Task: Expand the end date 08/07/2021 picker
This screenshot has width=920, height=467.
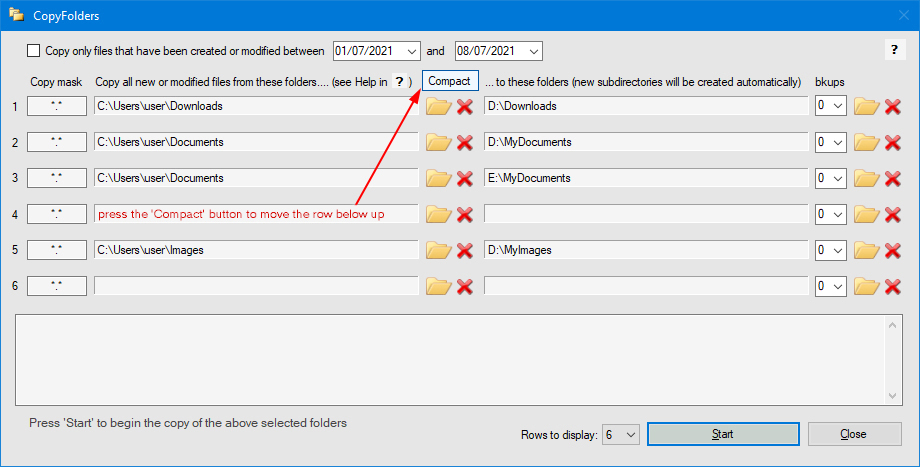Action: [532, 51]
